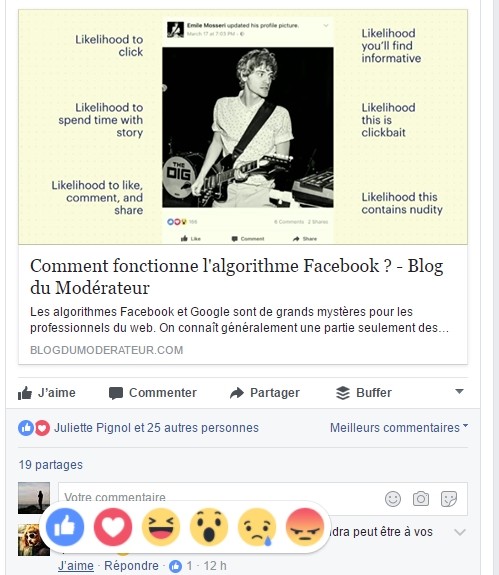The height and width of the screenshot is (575, 499).
Task: Choose the Wow surprised reaction
Action: pos(209,527)
